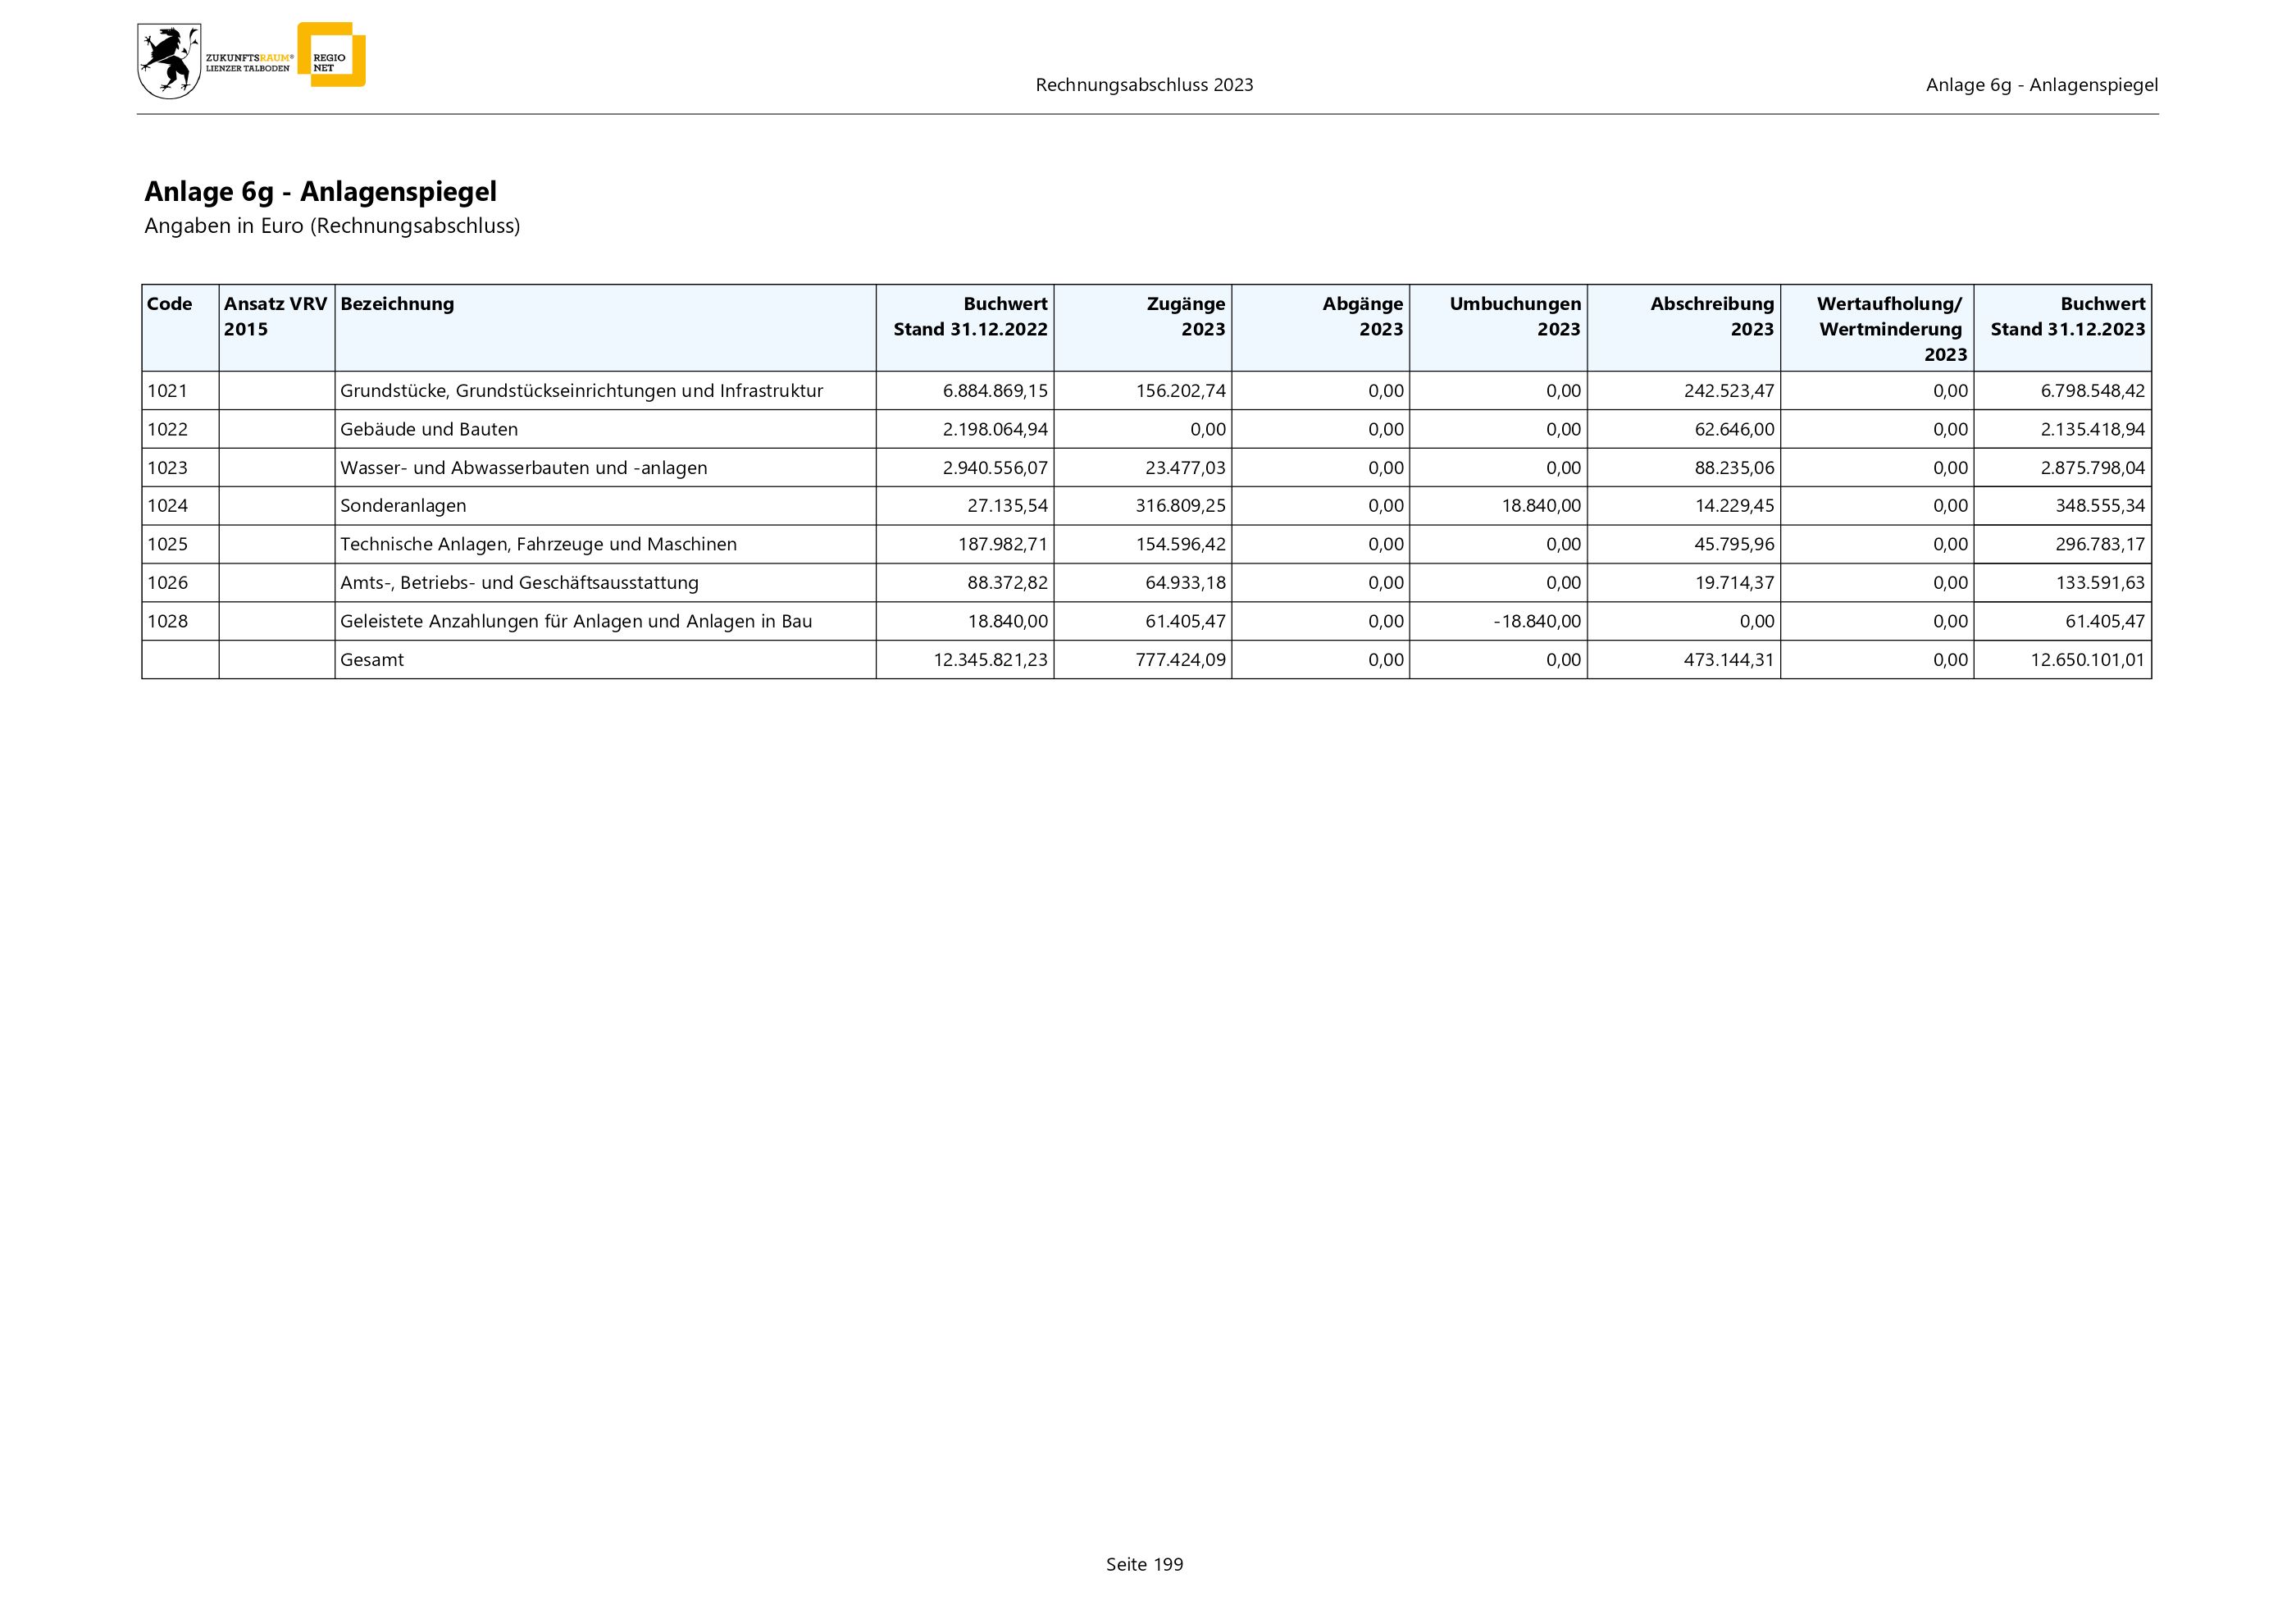Click the Abschreibung total 473.144,31
Viewport: 2296px width, 1624px height.
[x=1728, y=660]
